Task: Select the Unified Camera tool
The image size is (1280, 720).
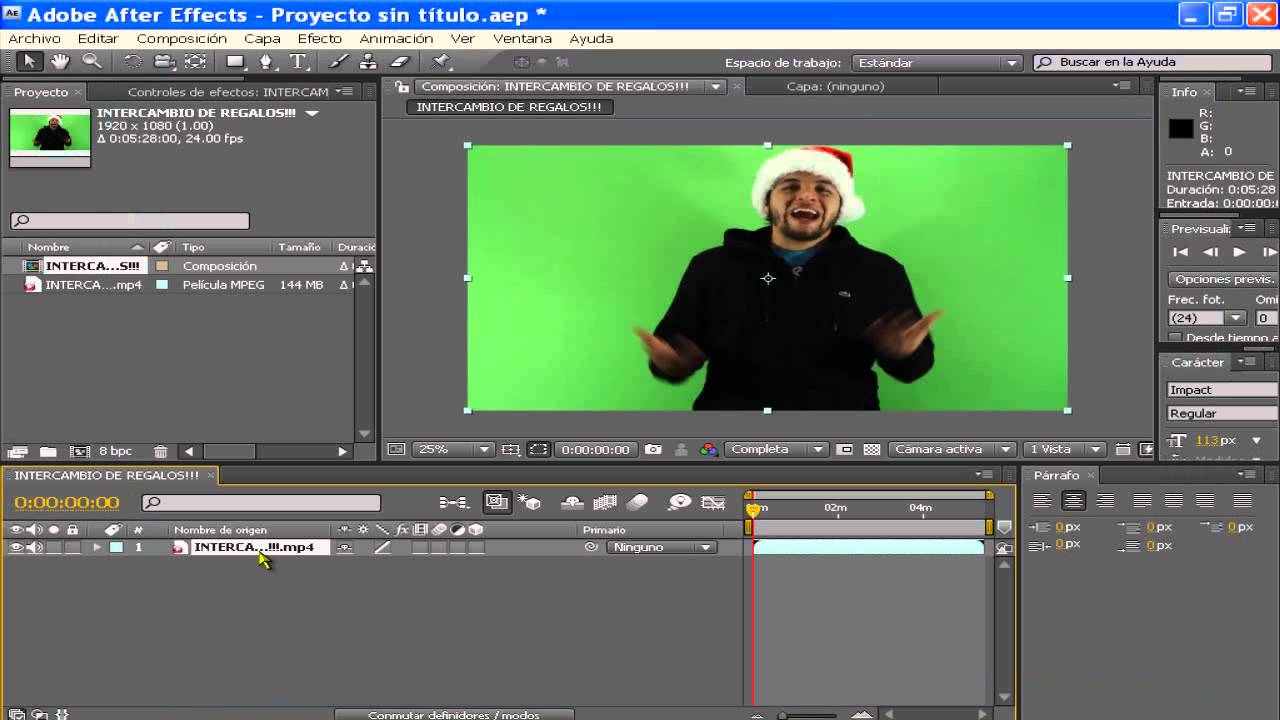Action: (x=164, y=62)
